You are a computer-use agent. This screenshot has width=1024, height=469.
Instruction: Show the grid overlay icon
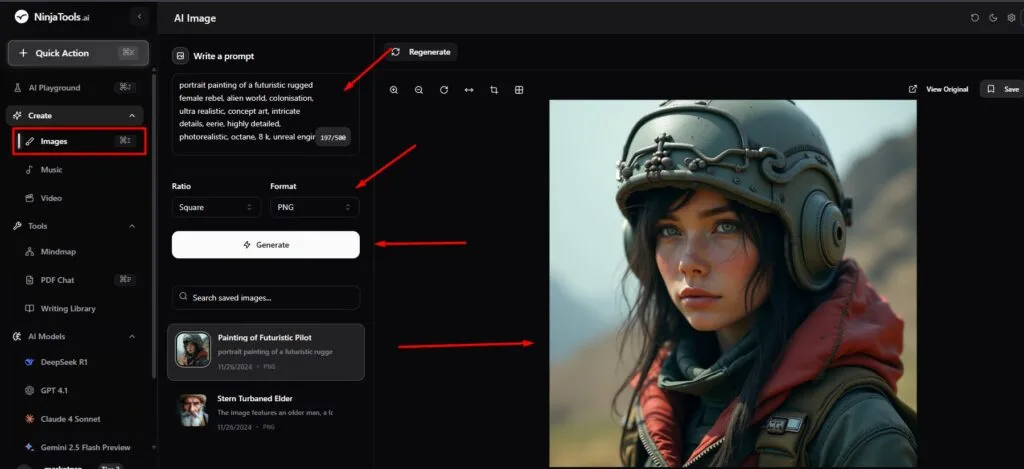[x=519, y=90]
